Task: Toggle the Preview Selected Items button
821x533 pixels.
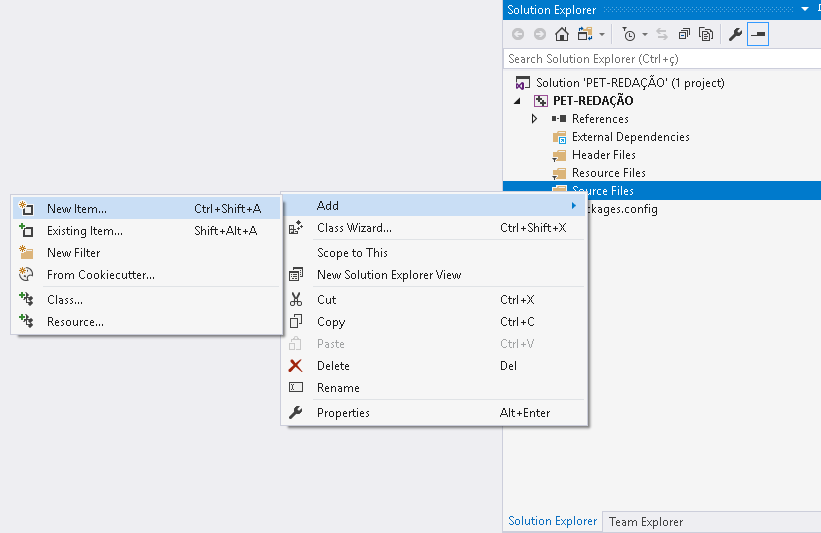Action: pyautogui.click(x=758, y=34)
